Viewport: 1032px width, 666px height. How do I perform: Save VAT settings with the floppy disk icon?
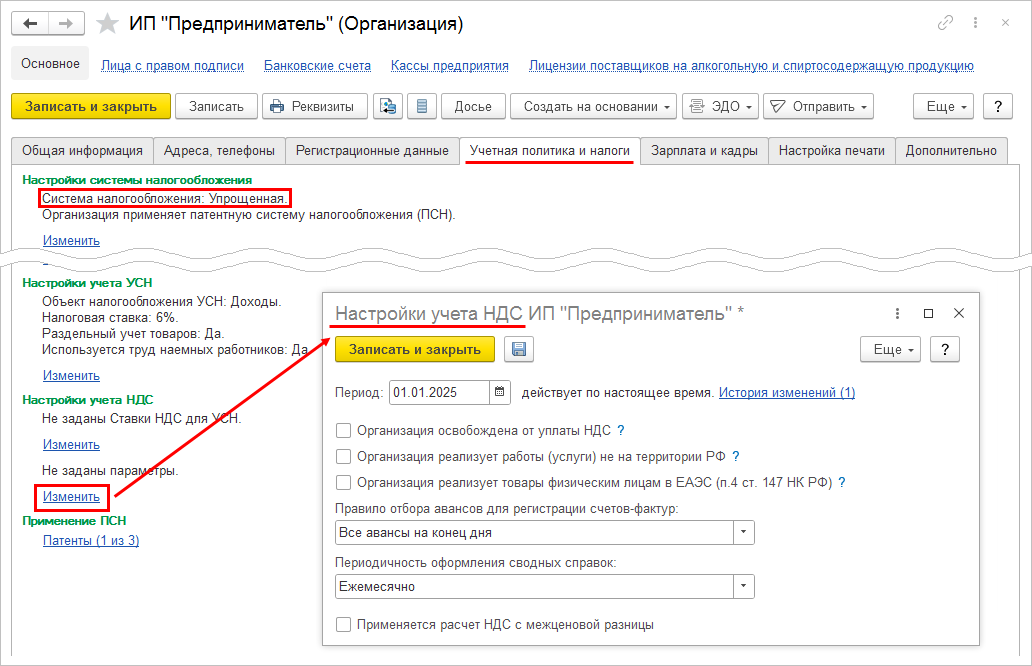point(519,349)
